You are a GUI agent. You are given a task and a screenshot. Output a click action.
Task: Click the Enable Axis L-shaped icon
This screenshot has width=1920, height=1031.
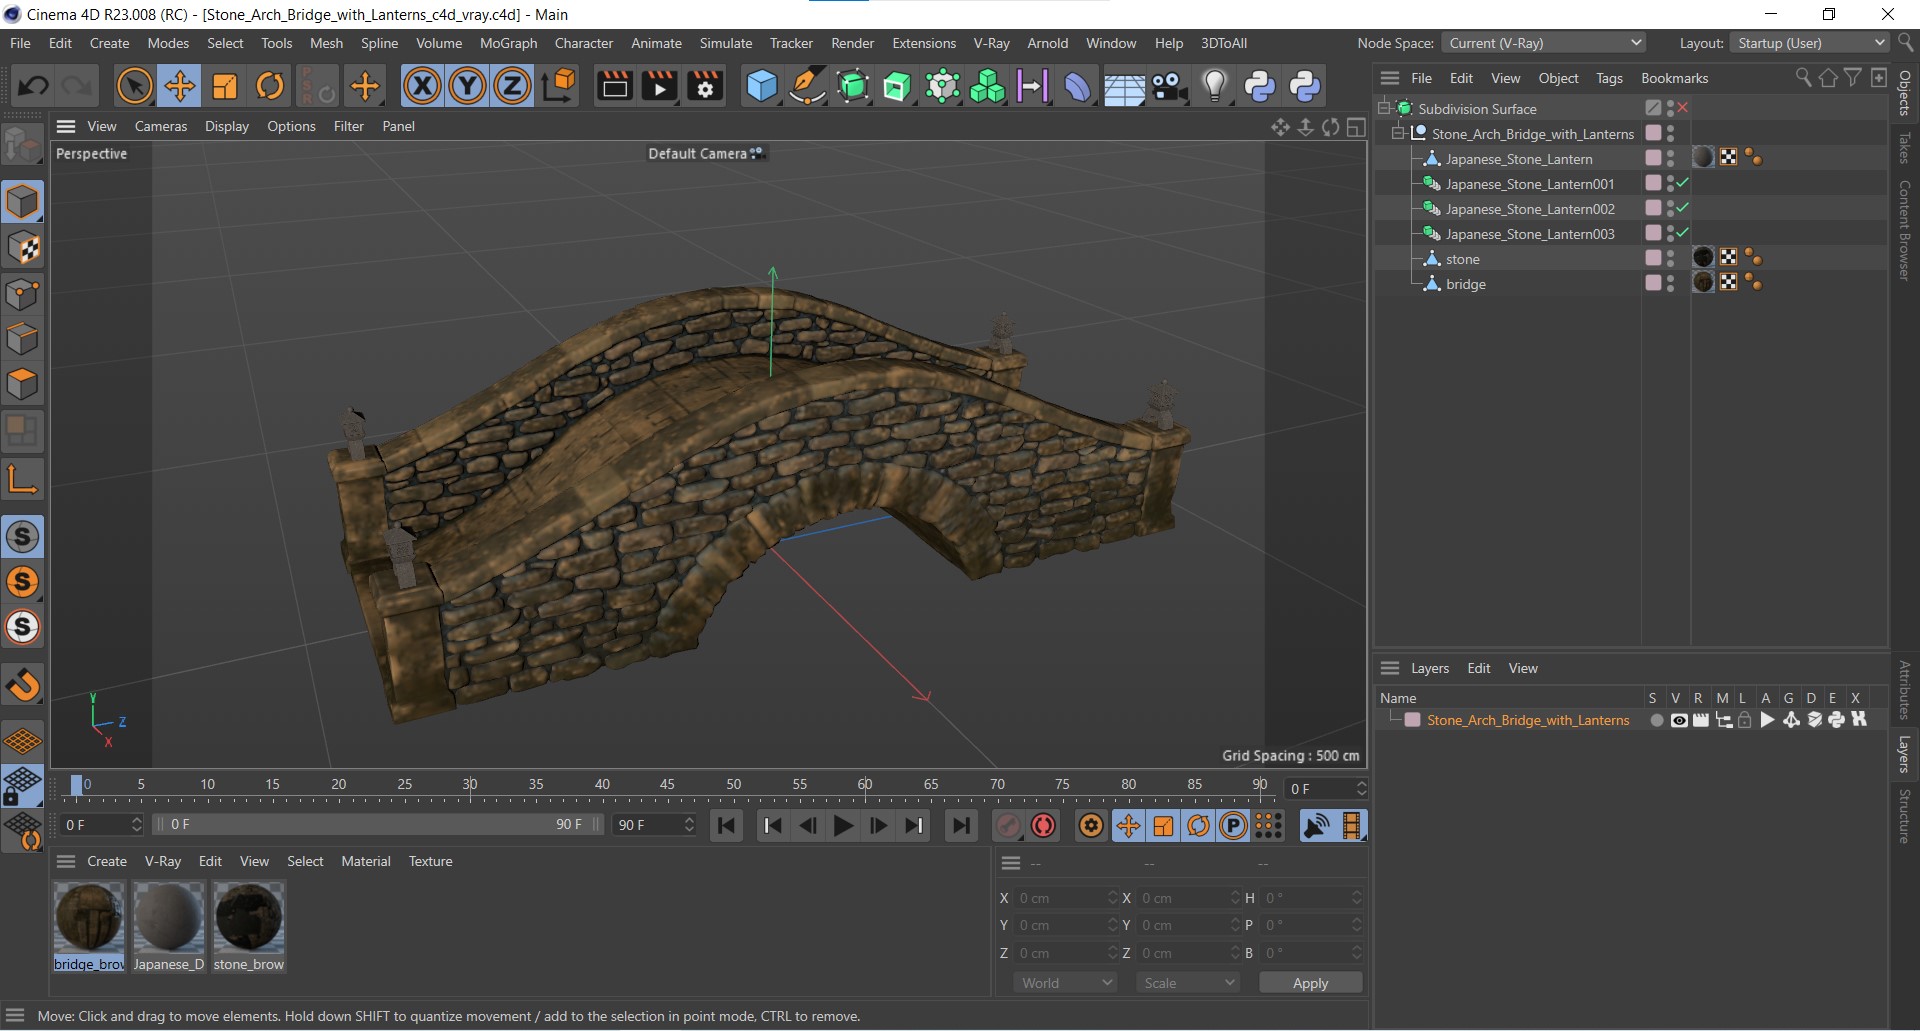click(x=22, y=479)
